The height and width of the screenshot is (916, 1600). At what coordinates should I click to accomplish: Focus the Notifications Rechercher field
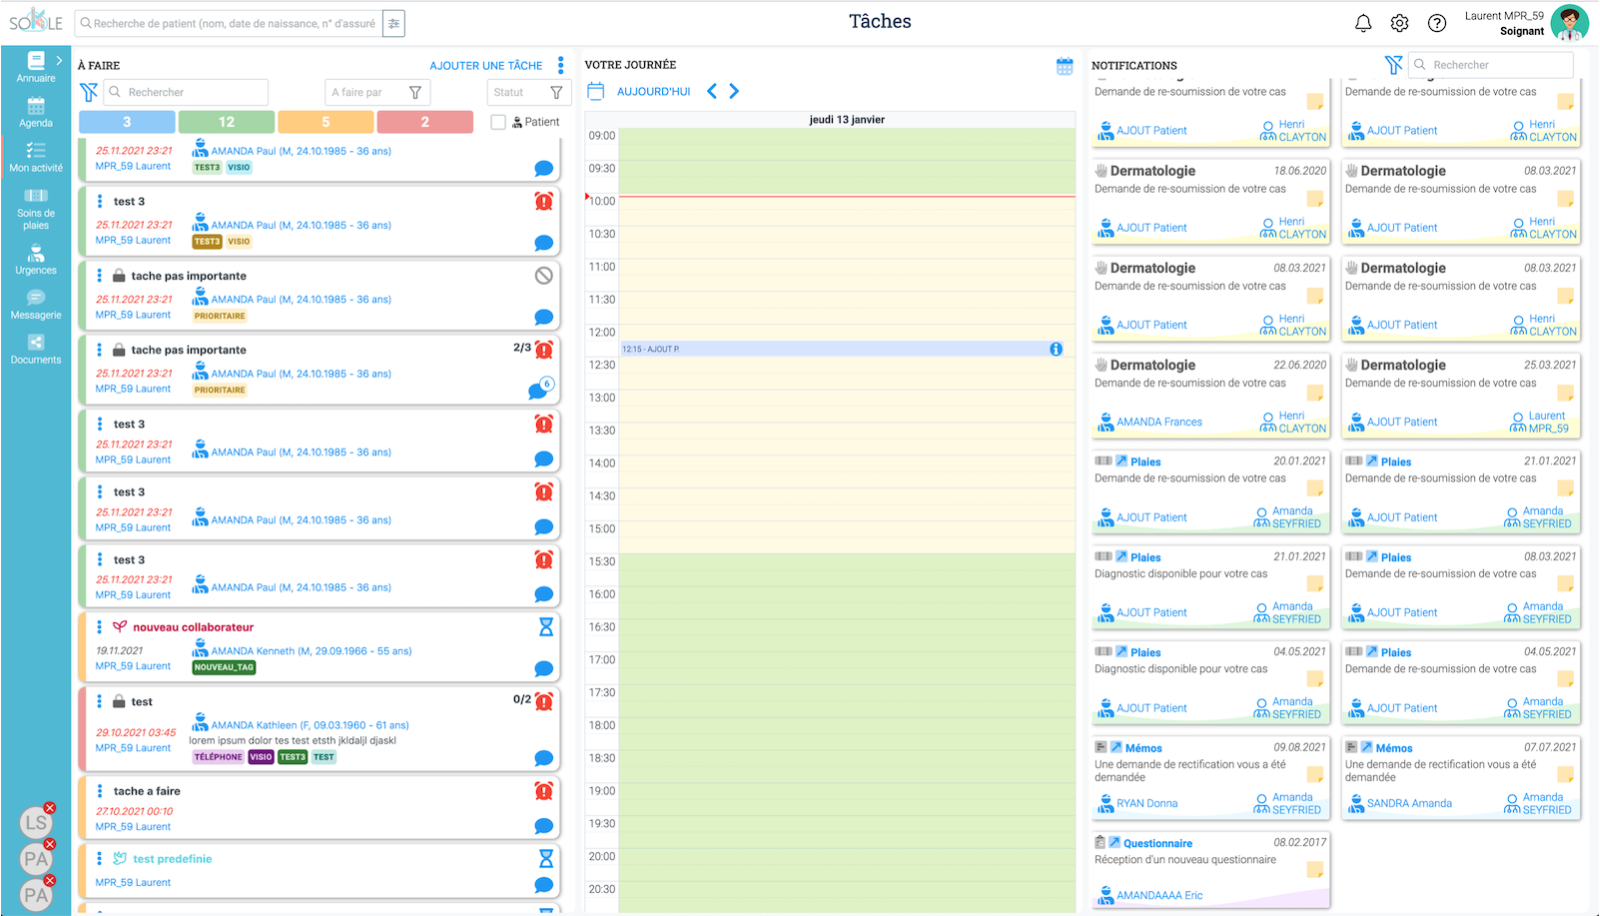coord(1491,65)
